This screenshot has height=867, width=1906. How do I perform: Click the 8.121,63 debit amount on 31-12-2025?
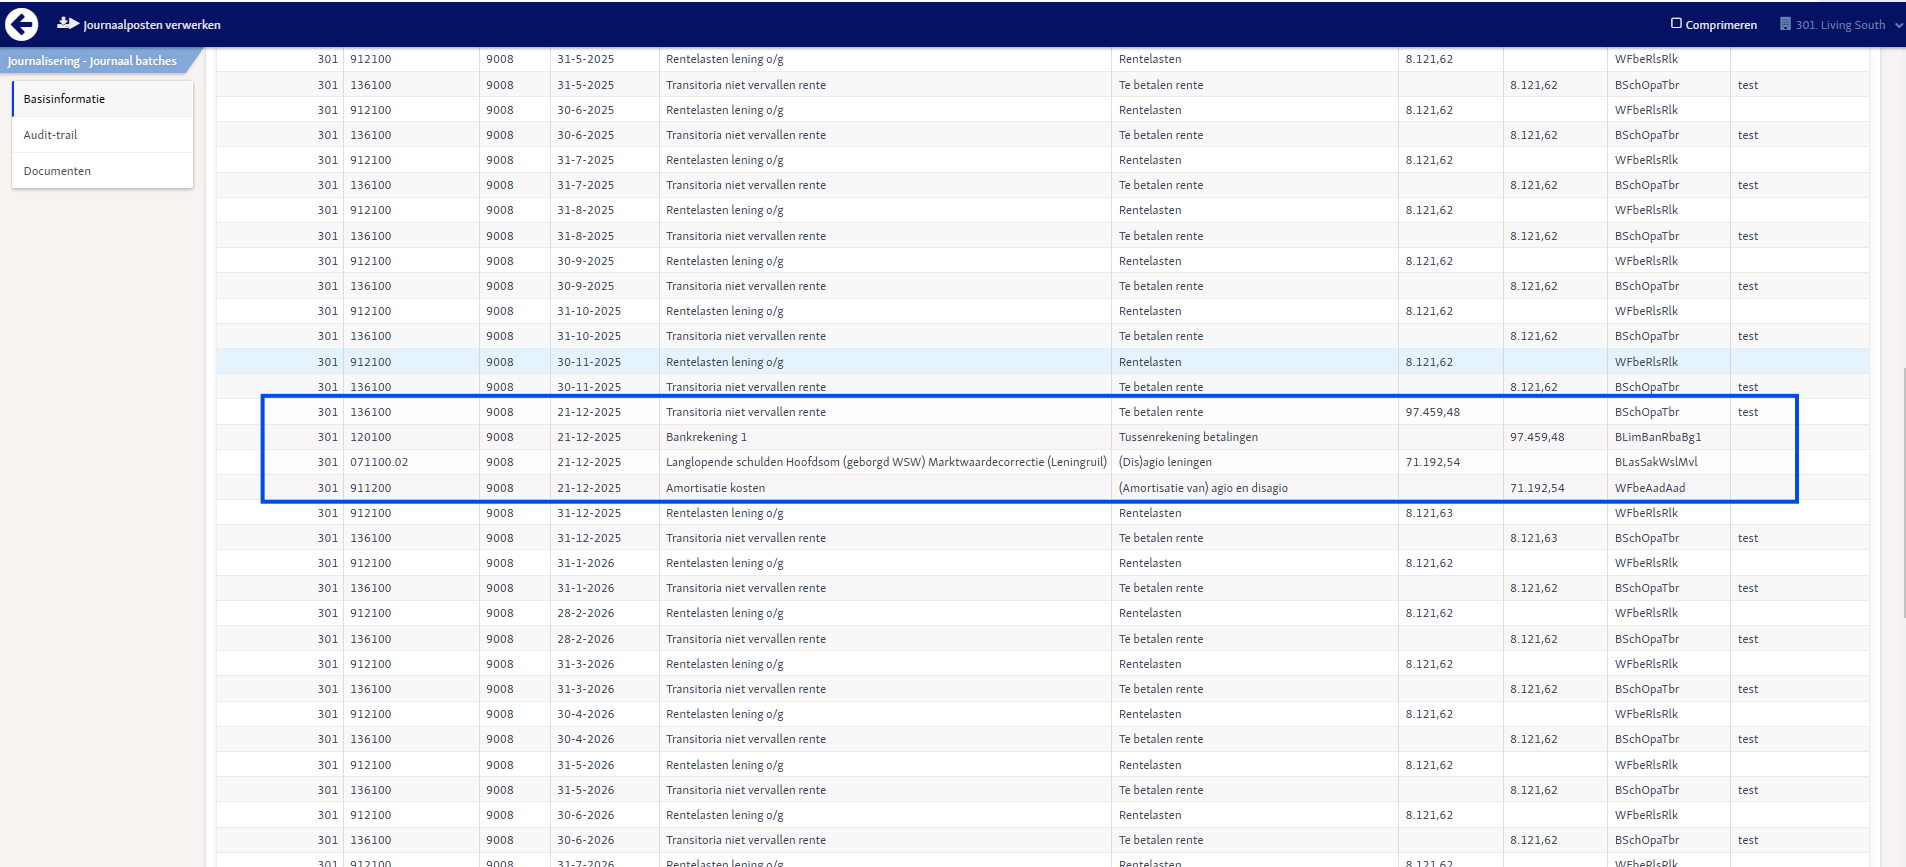(1429, 513)
